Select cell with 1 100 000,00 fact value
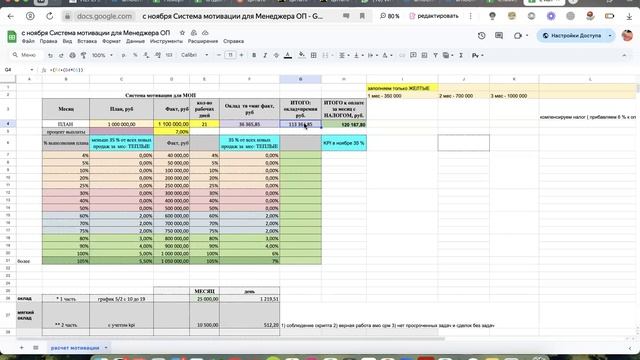 click(x=171, y=124)
